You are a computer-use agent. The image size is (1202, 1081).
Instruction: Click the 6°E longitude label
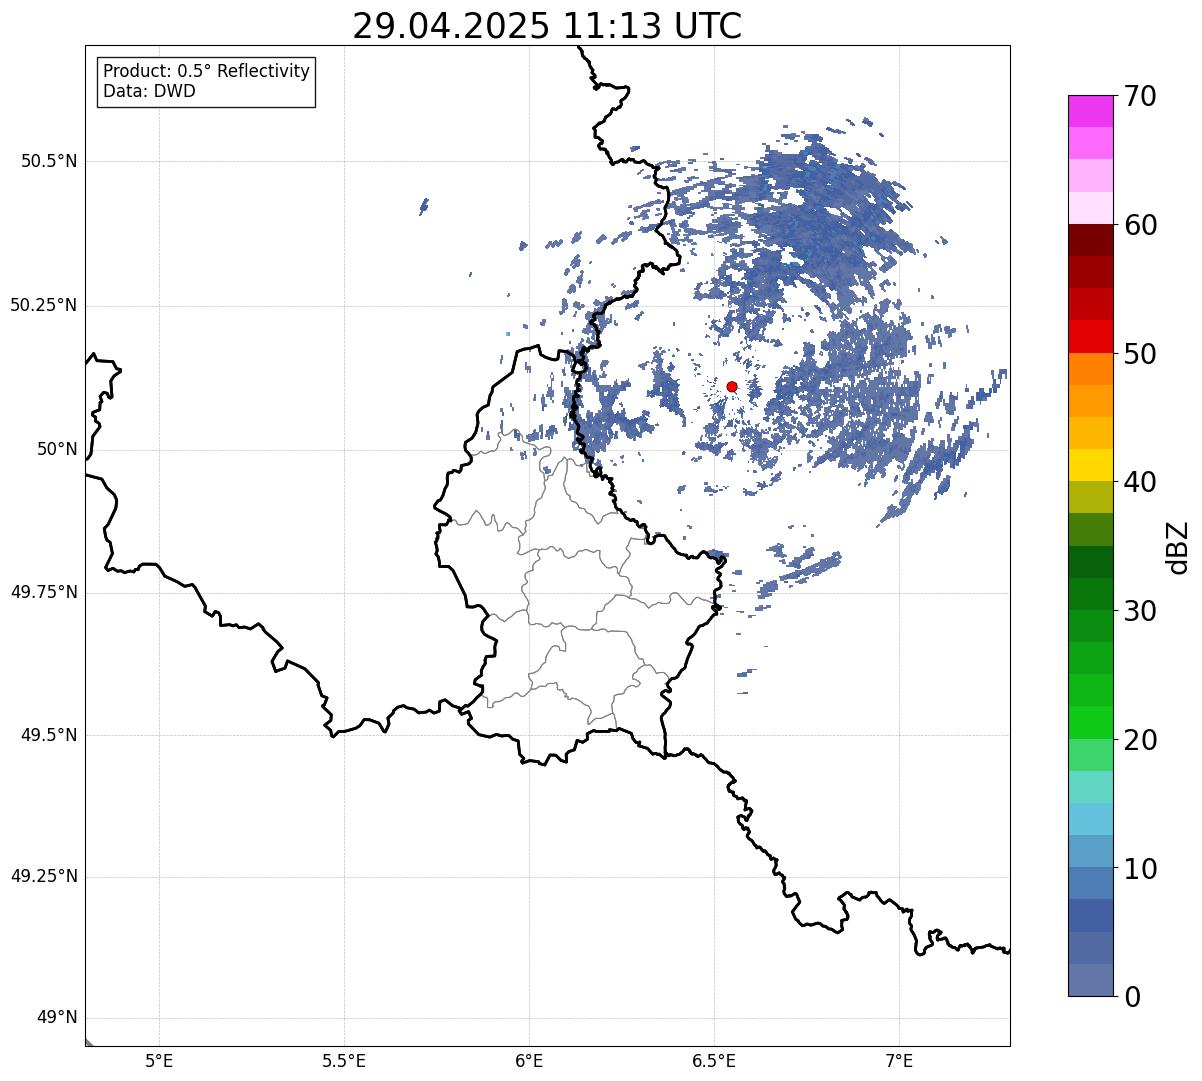[529, 1060]
